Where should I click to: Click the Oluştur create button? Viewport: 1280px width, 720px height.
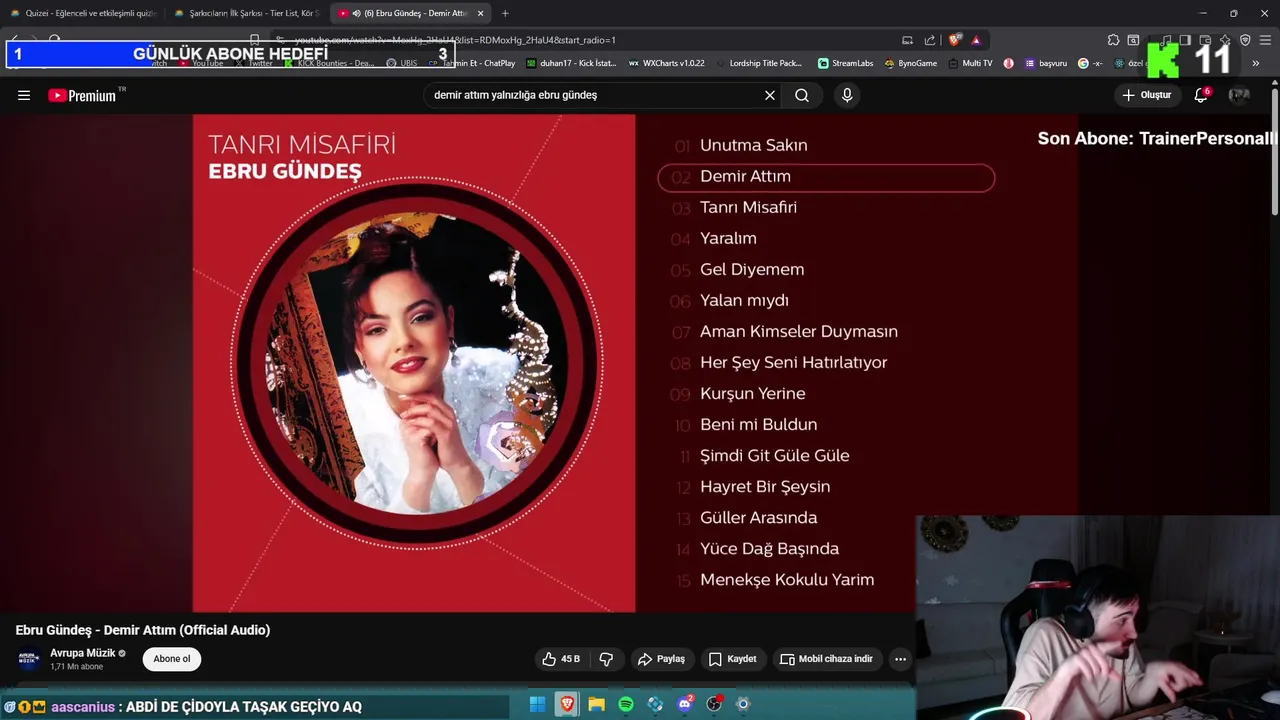tap(1147, 95)
